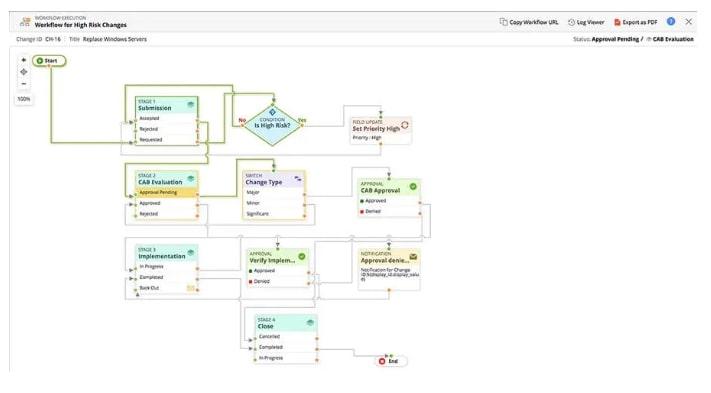Select Cancelled status in Close stage
The image size is (711, 393).
click(286, 336)
